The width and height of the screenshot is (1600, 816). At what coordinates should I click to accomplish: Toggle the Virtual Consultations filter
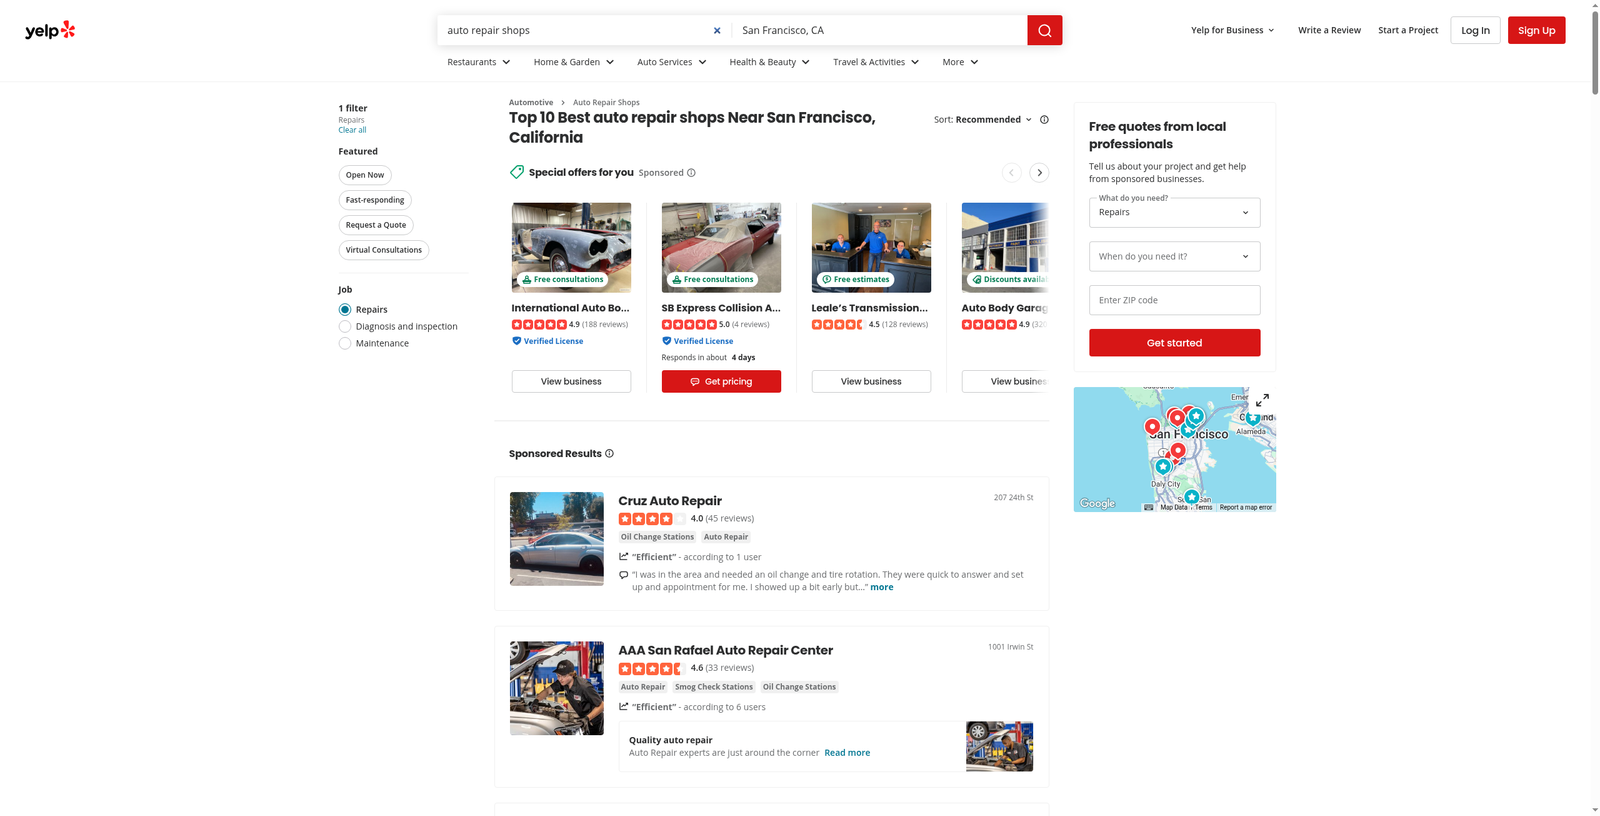[384, 250]
